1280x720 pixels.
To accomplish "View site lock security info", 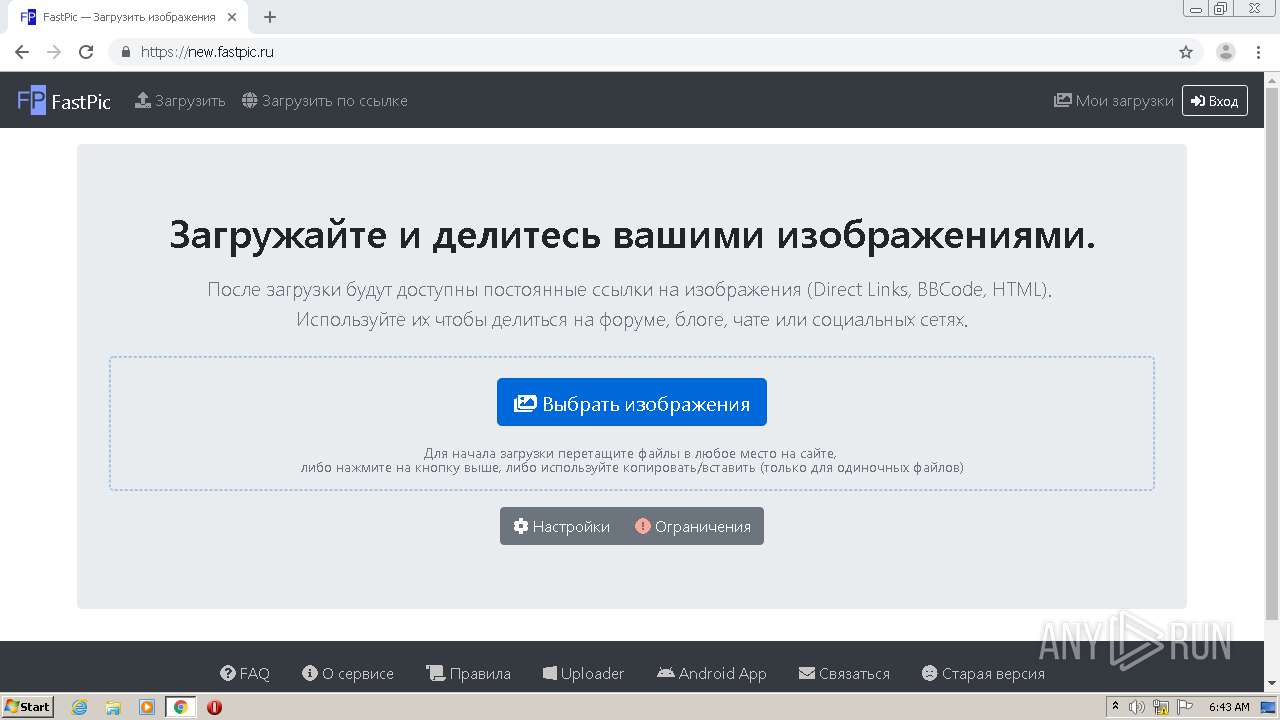I will click(126, 52).
